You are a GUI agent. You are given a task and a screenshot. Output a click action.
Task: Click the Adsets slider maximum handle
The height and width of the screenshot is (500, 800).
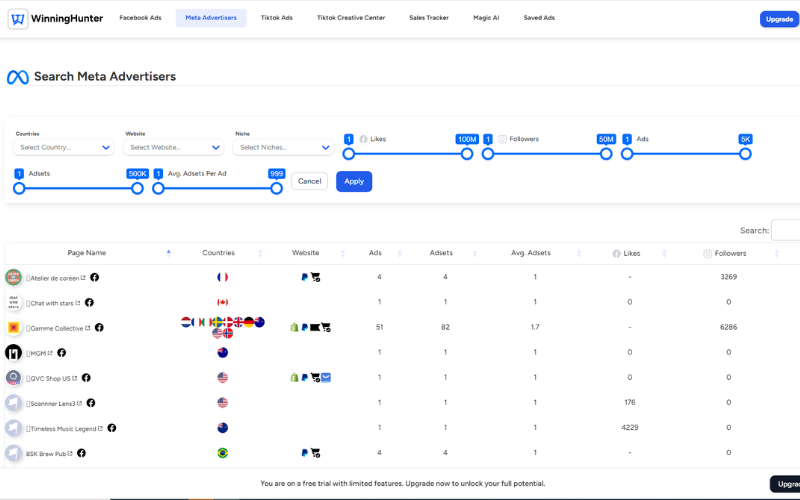(x=137, y=188)
